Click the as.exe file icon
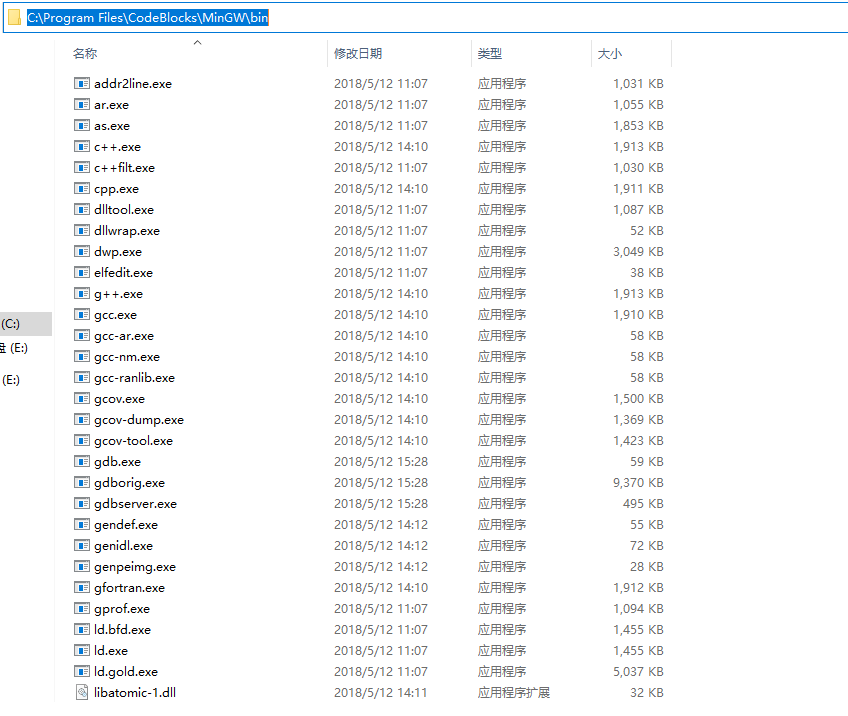Viewport: 848px width, 716px height. (x=82, y=125)
